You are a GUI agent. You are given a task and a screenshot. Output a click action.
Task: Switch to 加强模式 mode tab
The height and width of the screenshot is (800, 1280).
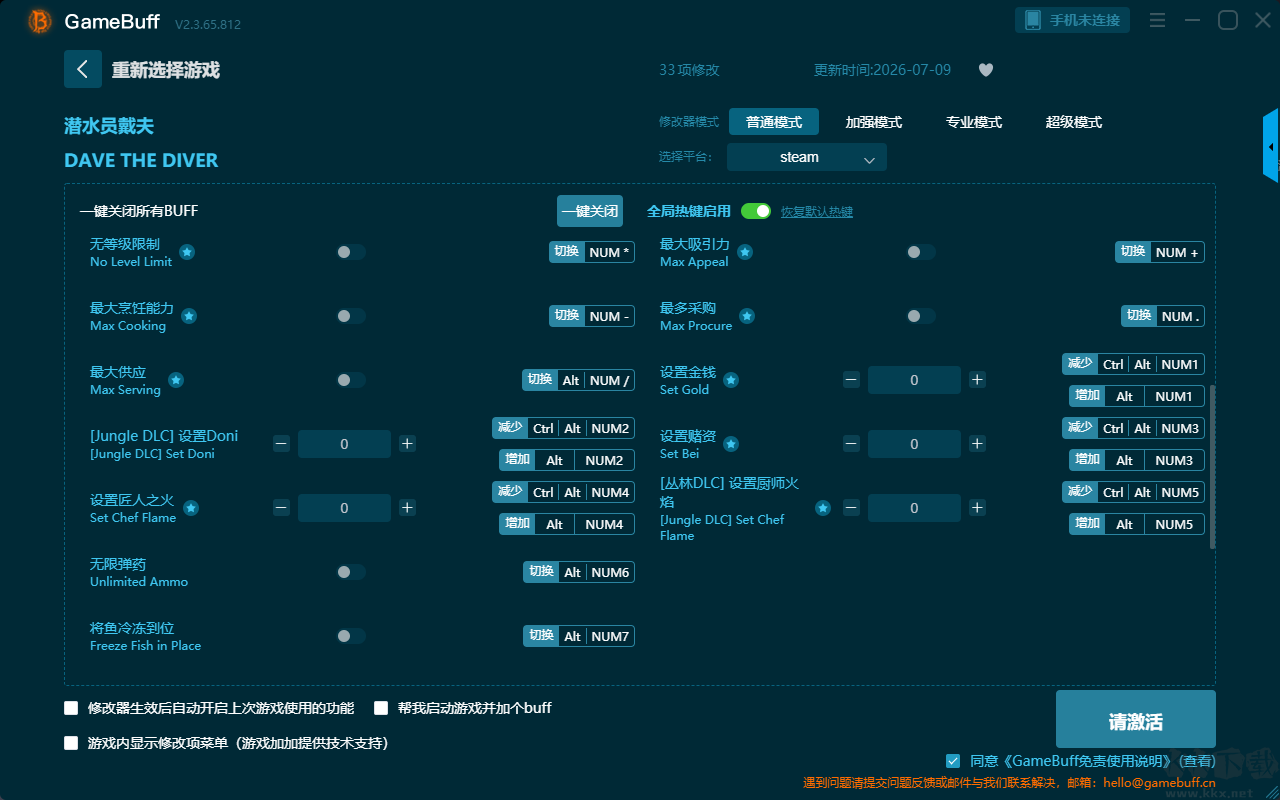click(x=874, y=122)
